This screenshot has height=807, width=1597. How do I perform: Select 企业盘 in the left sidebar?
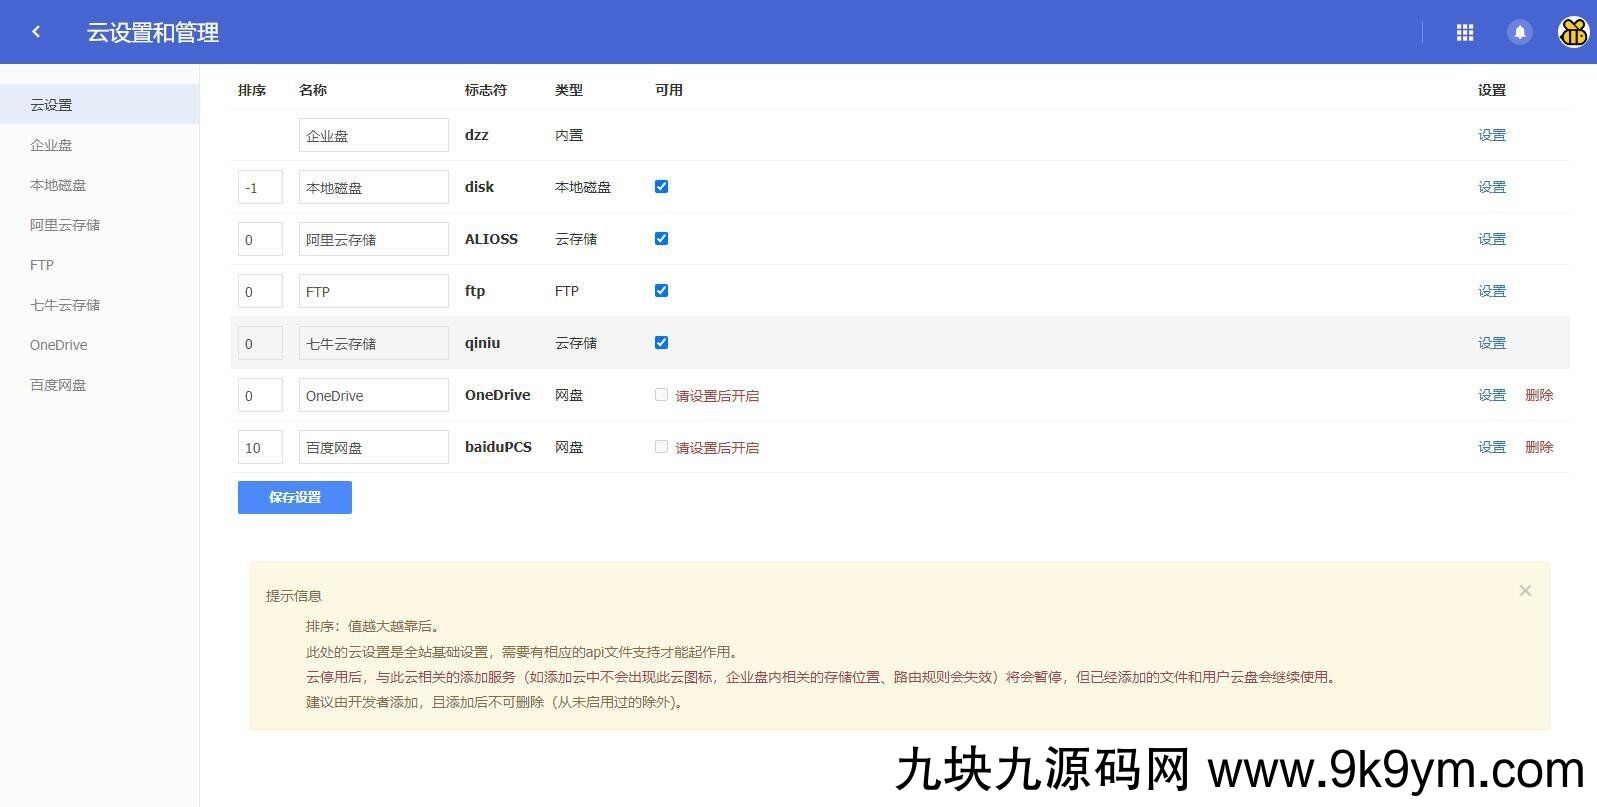51,145
